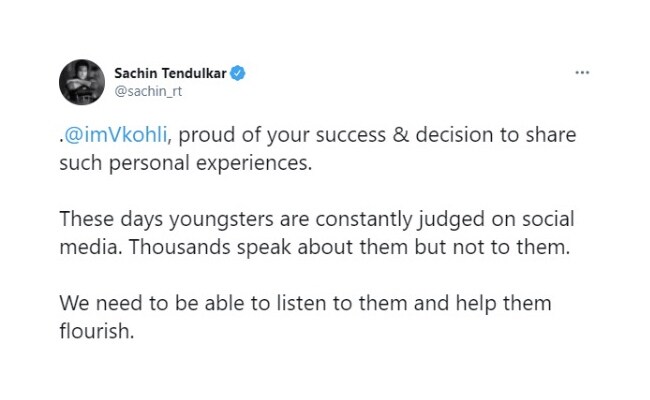The width and height of the screenshot is (650, 400).
Task: Click the text "such personal experiences."
Action: pyautogui.click(x=185, y=163)
